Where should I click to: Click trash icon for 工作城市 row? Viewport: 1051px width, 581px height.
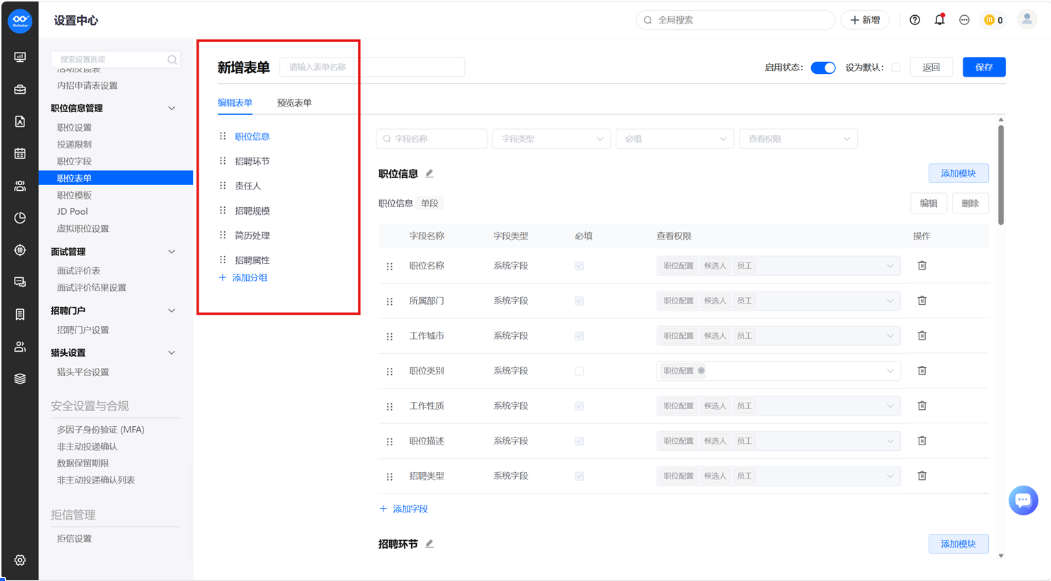tap(922, 336)
